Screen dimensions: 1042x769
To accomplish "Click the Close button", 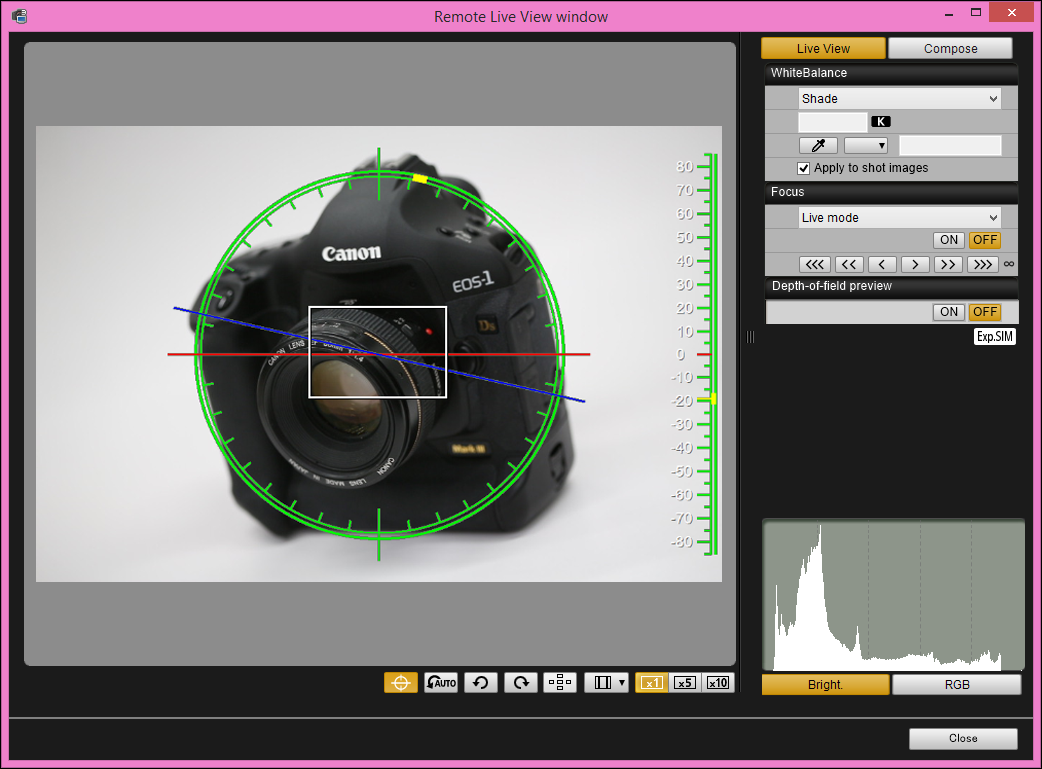I will coord(963,738).
